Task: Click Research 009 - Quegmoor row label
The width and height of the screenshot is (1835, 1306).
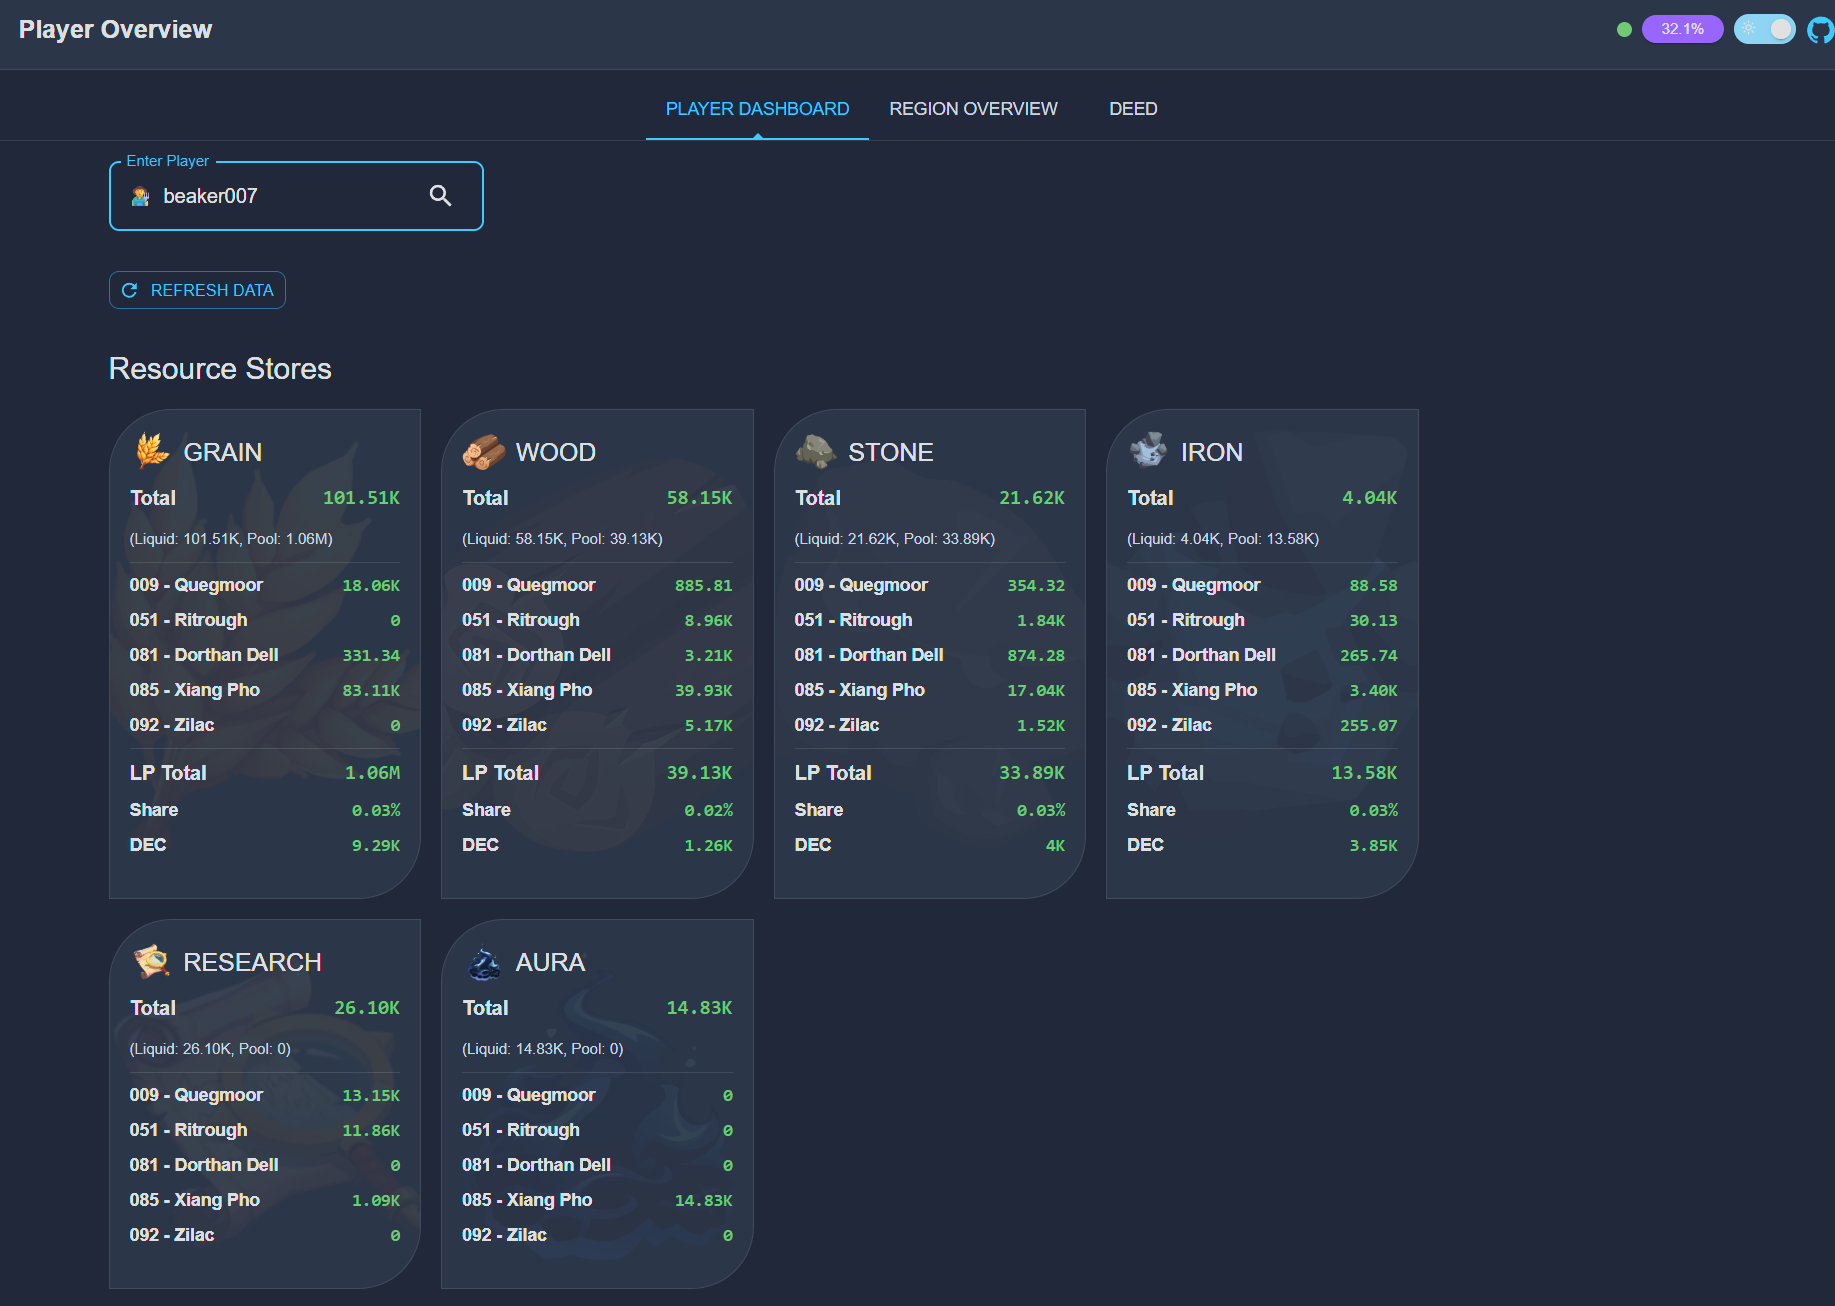Action: coord(196,1095)
